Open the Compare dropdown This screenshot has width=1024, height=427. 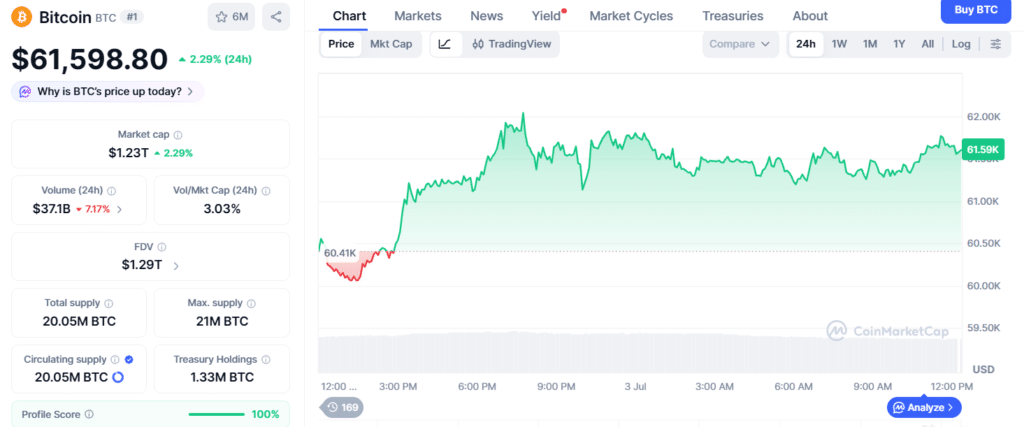tap(741, 44)
